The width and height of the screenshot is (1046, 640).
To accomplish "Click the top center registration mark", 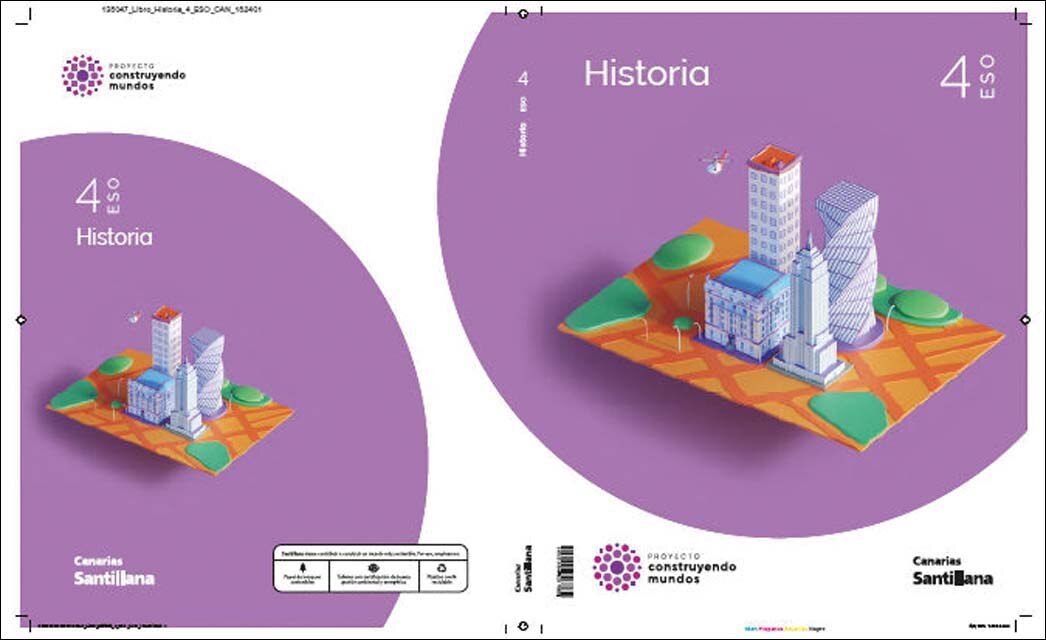I will click(524, 13).
